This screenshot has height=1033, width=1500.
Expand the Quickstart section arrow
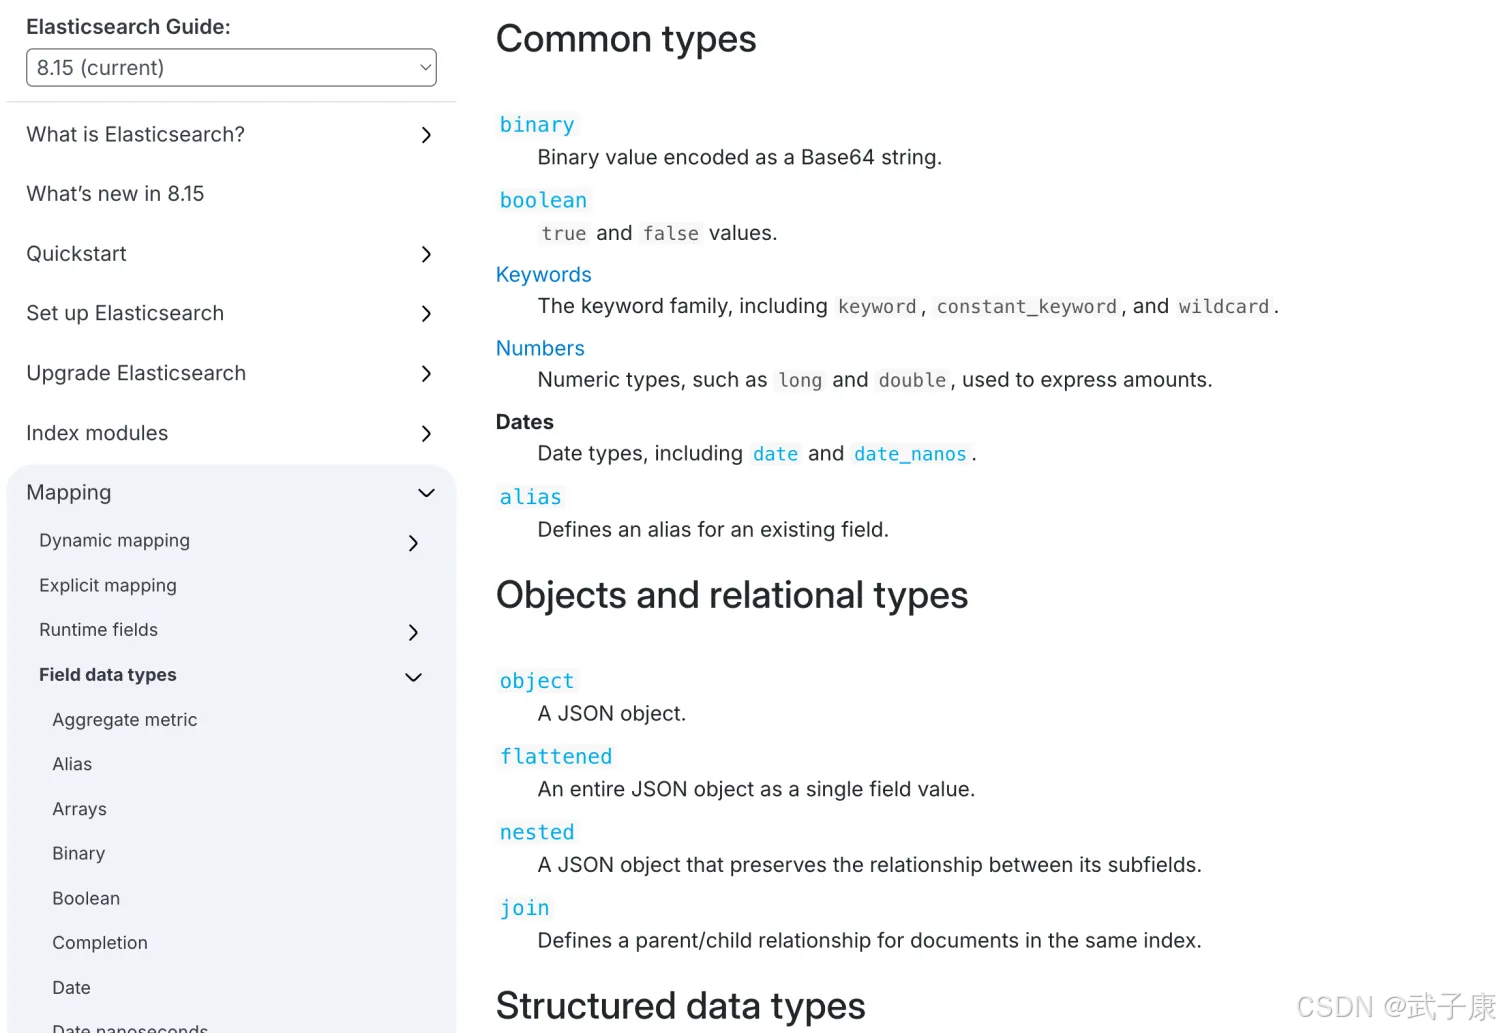pos(426,255)
